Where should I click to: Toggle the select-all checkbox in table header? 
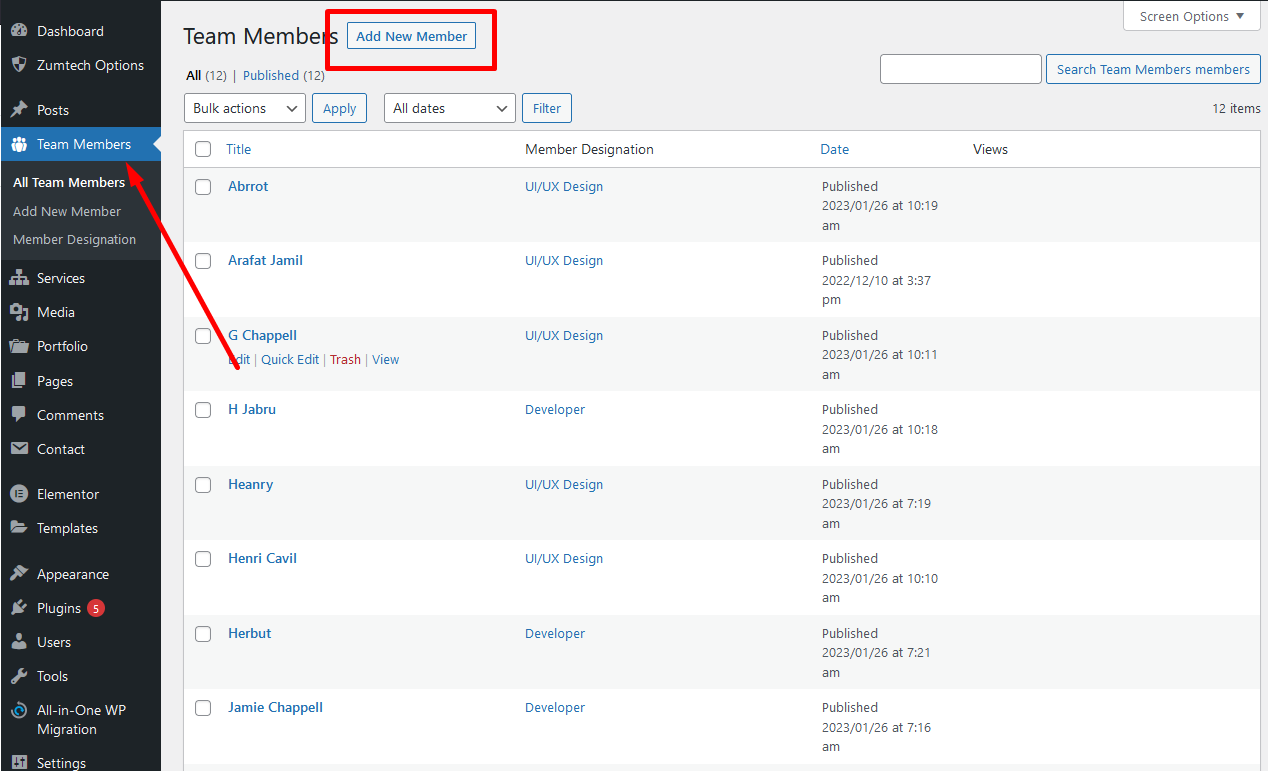coord(203,149)
